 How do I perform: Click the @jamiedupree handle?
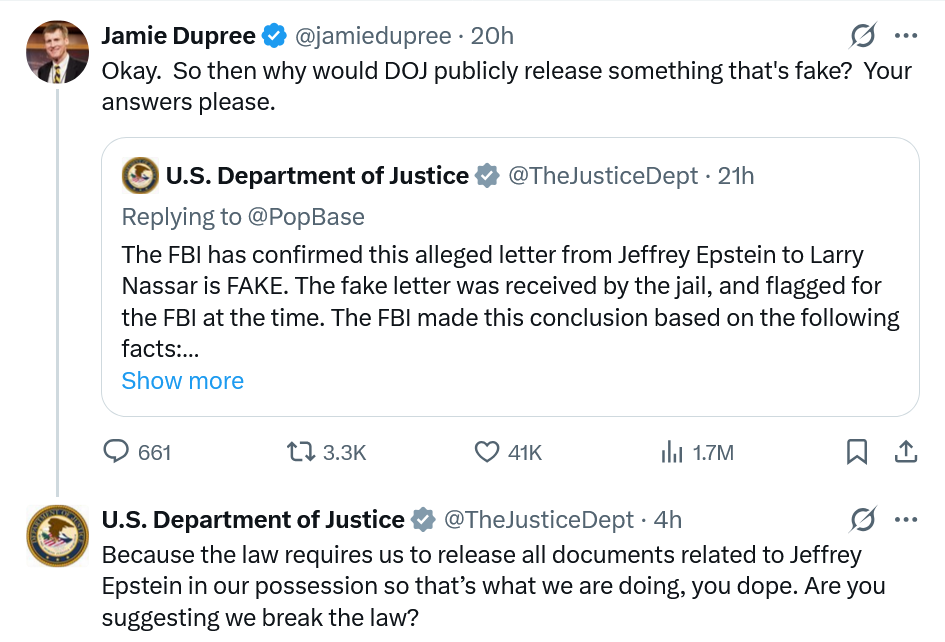pos(370,37)
